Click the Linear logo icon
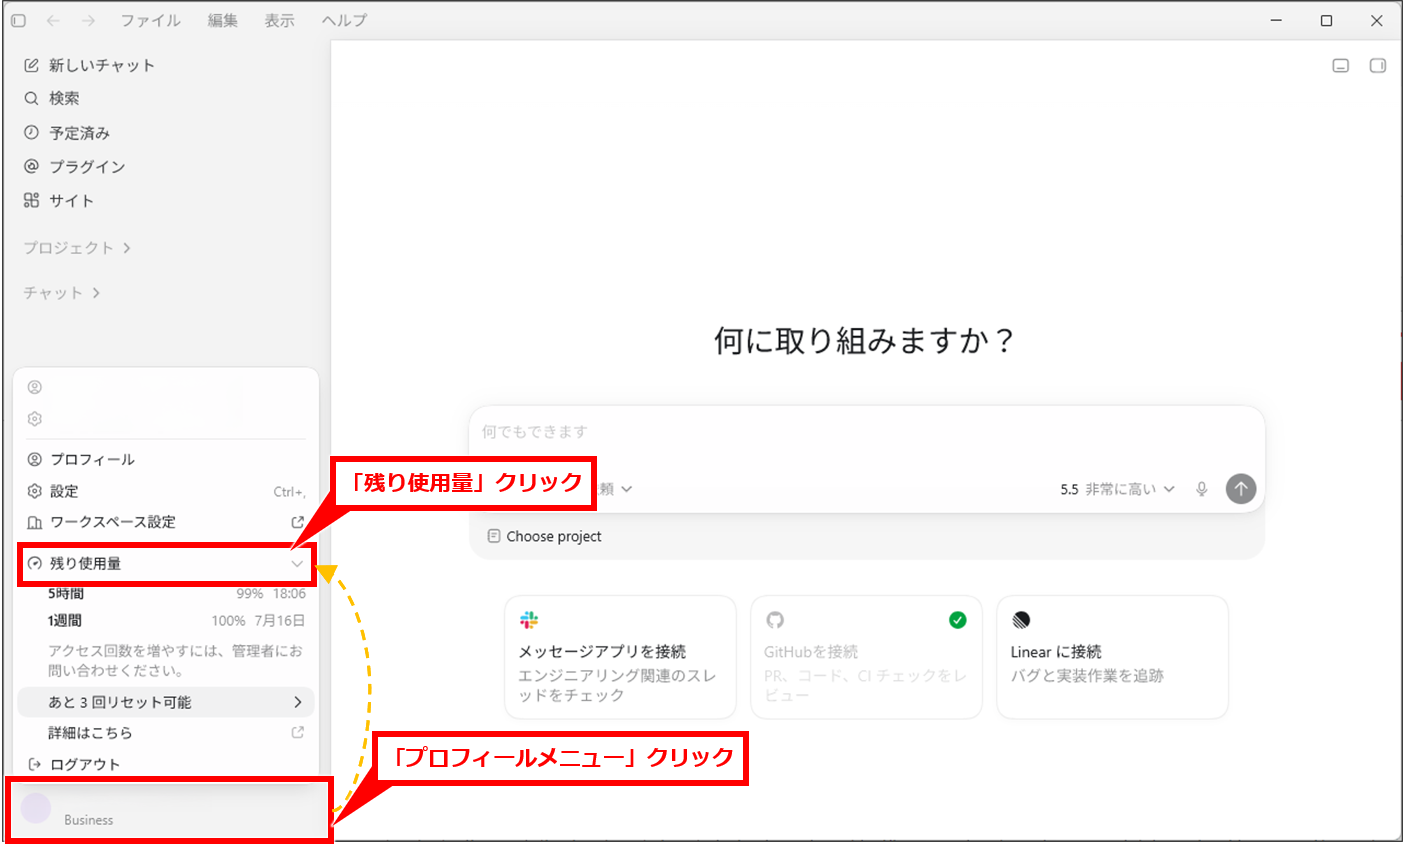 point(1021,620)
